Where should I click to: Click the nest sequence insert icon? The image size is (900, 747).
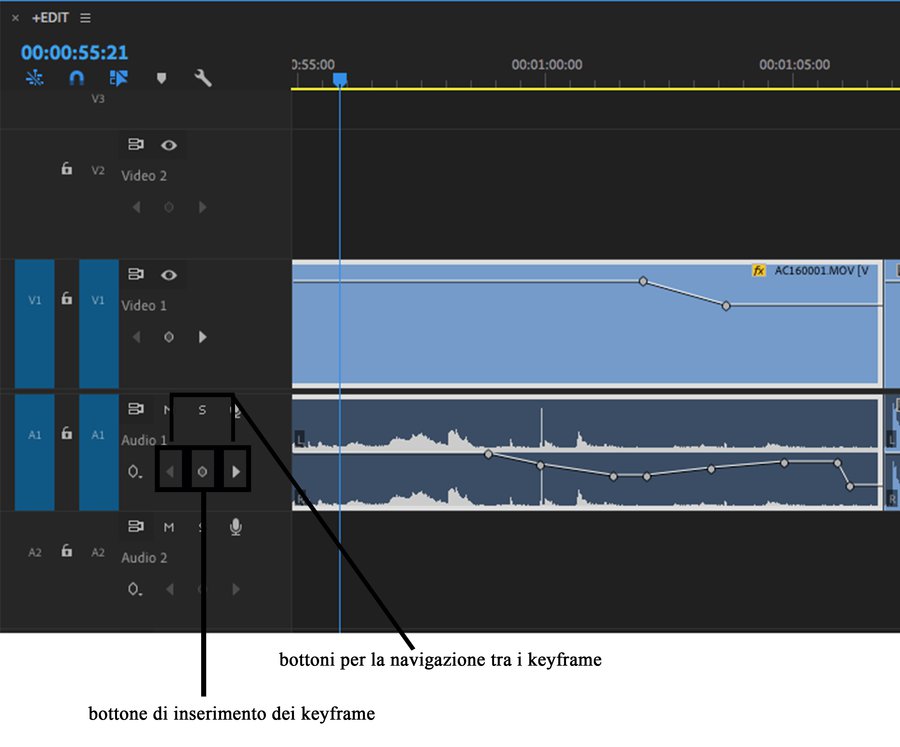[x=35, y=78]
